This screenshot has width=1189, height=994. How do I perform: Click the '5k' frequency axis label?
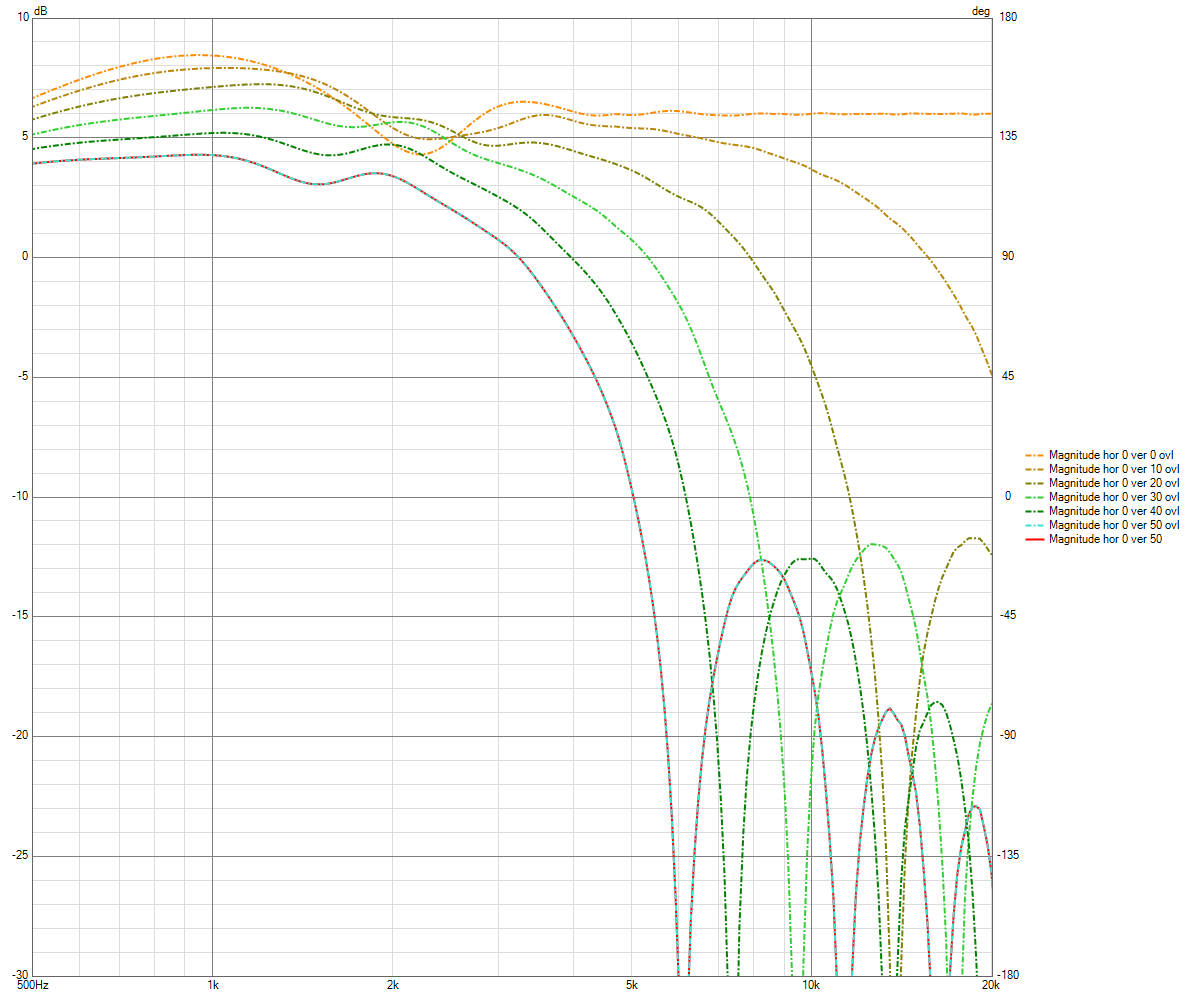pyautogui.click(x=632, y=986)
